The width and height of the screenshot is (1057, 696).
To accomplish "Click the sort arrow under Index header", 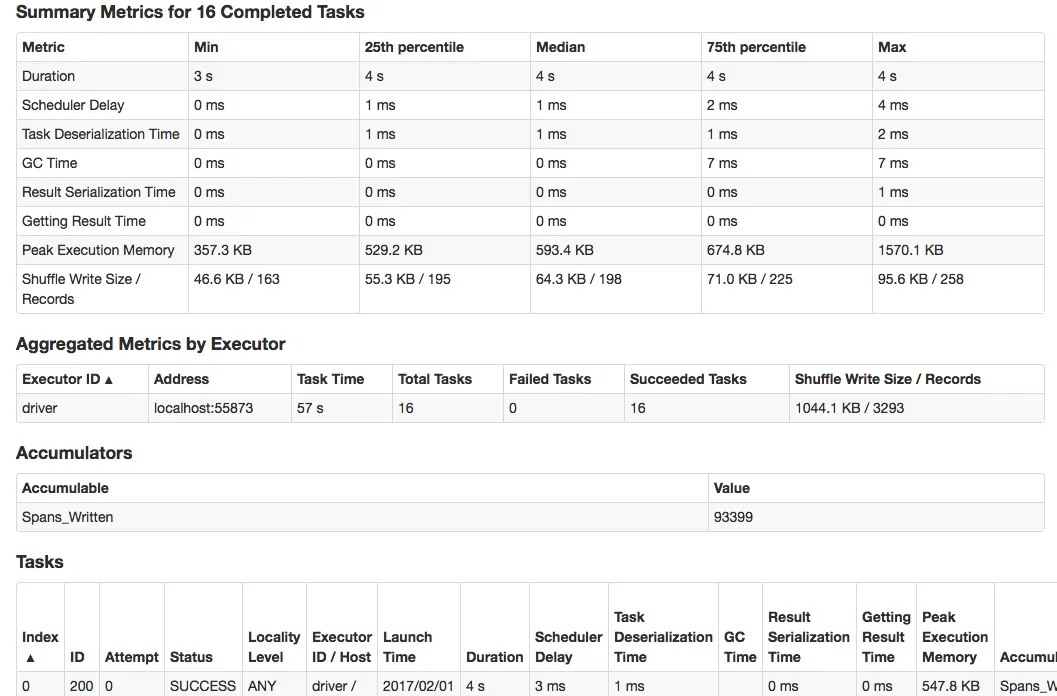I will pos(30,658).
